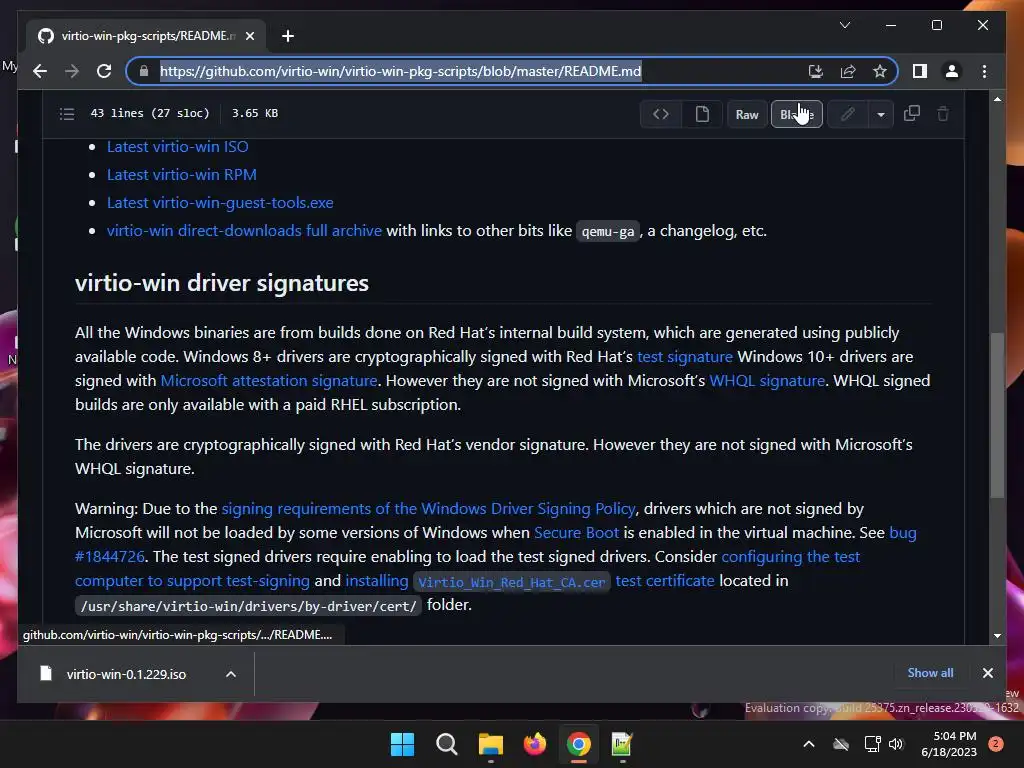Bookmark this tab with star icon

(x=880, y=71)
